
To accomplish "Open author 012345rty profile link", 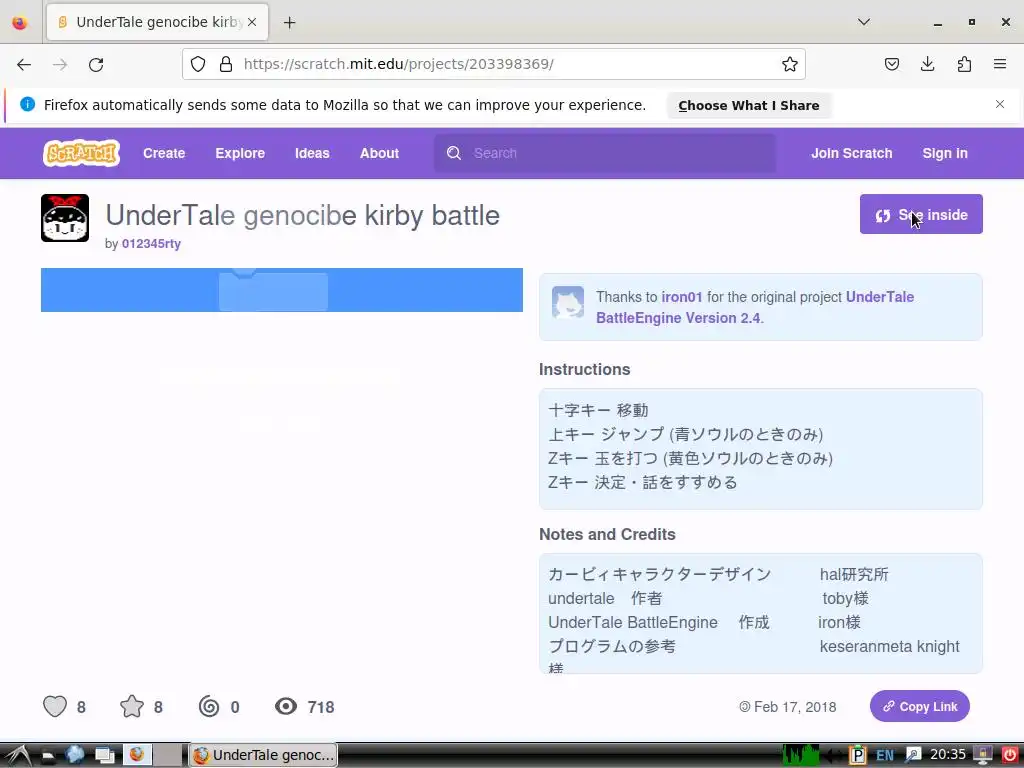I will [x=152, y=244].
